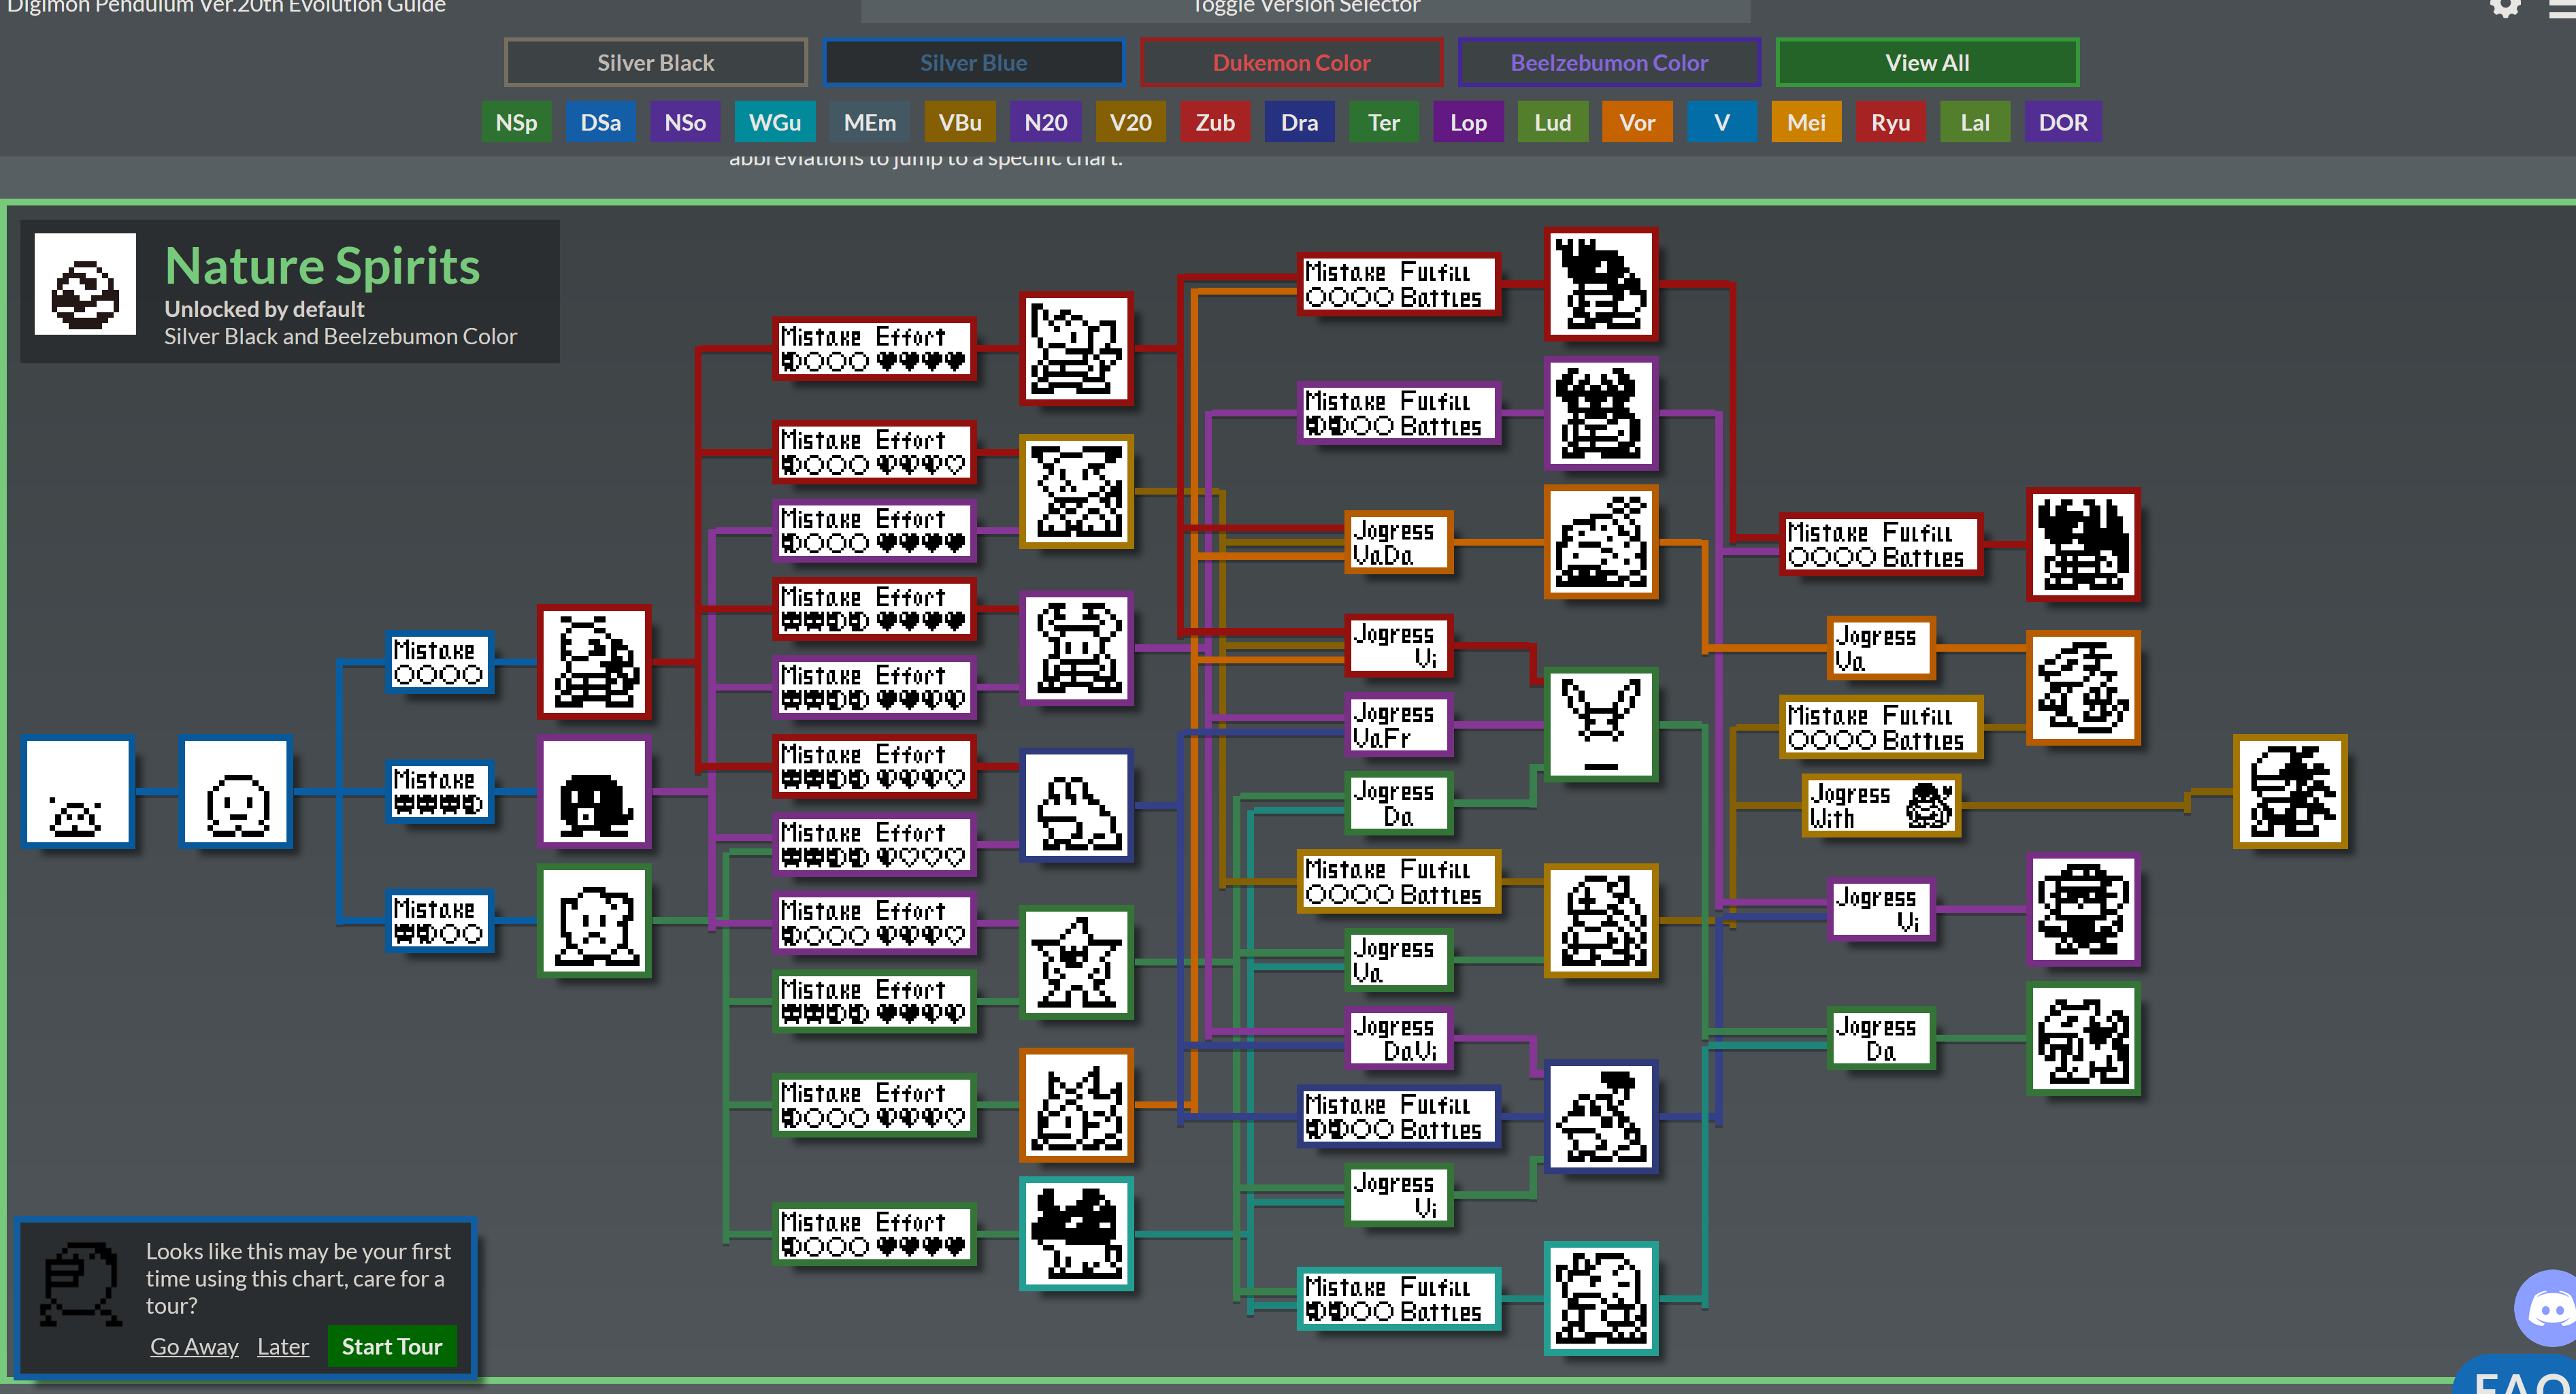Jump to the V chart
This screenshot has width=2576, height=1394.
(1722, 122)
